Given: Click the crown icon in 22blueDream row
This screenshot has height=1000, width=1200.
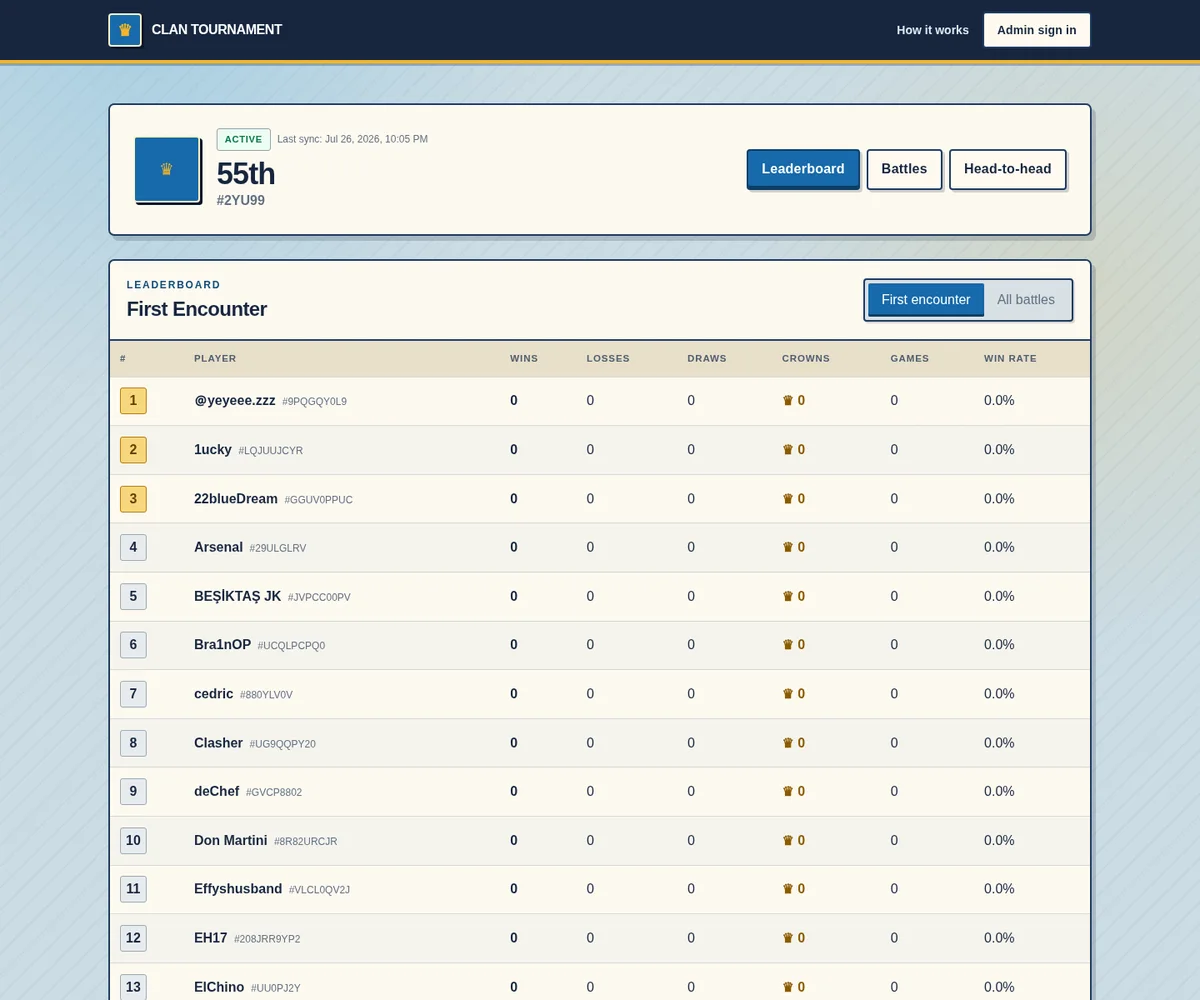Looking at the screenshot, I should coord(788,499).
